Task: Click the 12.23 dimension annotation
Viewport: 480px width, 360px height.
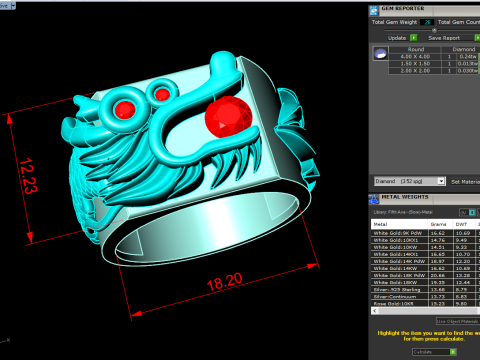Action: (28, 176)
